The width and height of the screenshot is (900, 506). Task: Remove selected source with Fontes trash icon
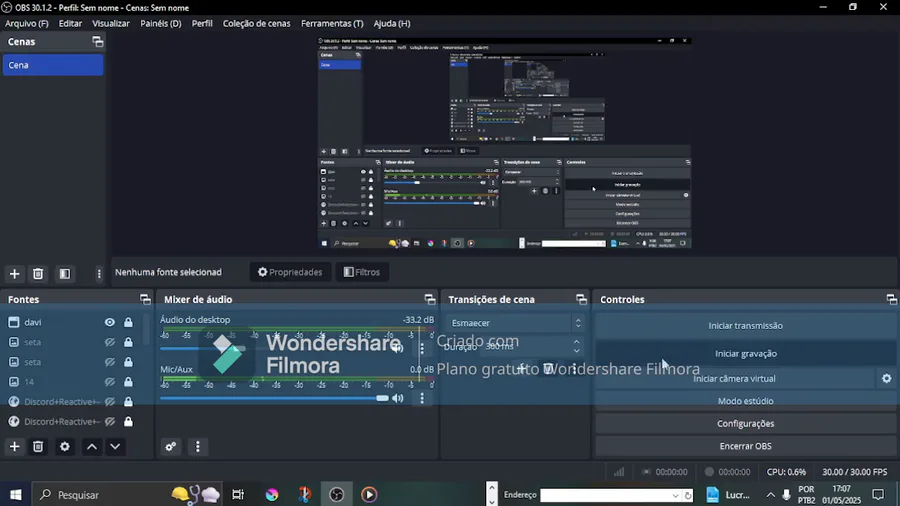tap(38, 446)
